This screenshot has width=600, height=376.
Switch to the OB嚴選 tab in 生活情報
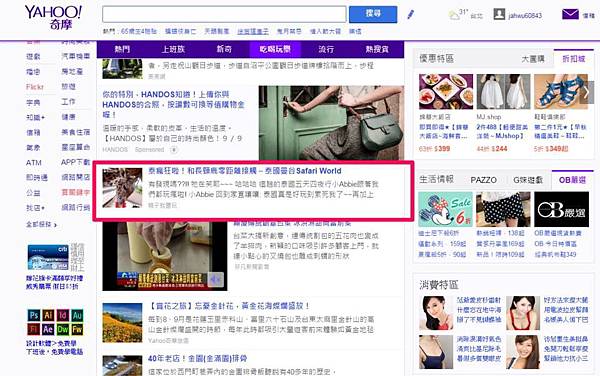click(x=572, y=180)
